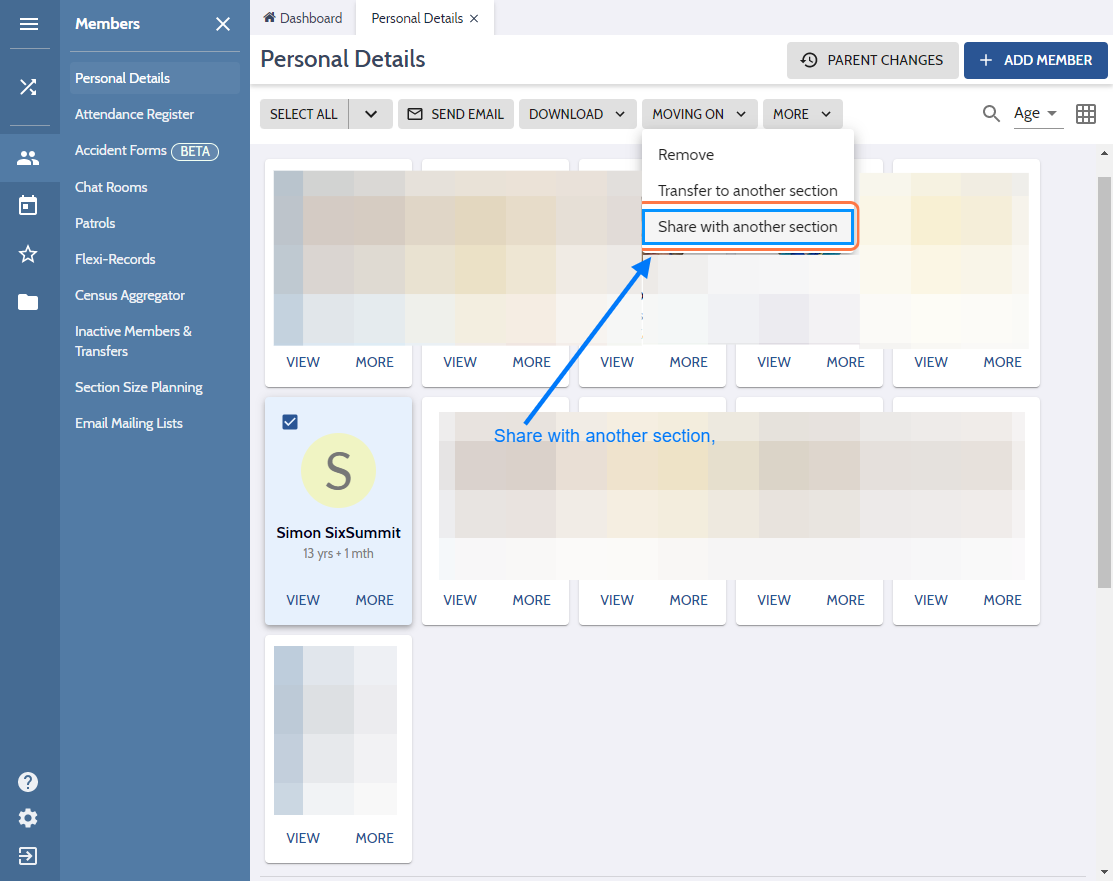
Task: Click the logout exit icon
Action: (28, 855)
